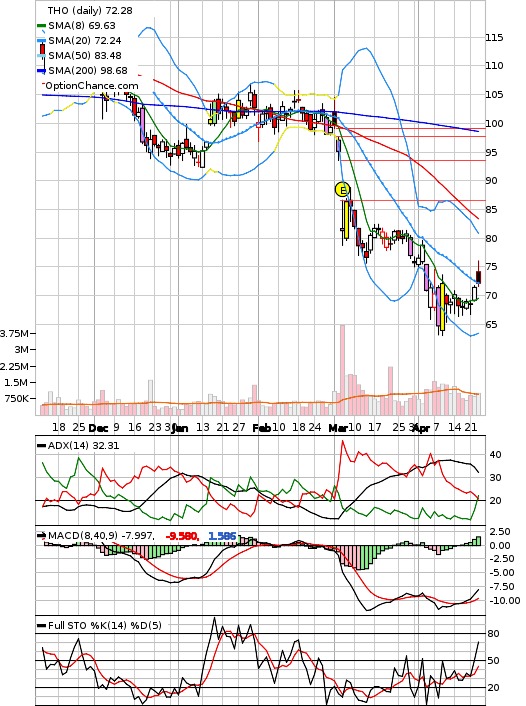Click the SMA(20) 72.24 legend label
The width and height of the screenshot is (526, 706).
(85, 41)
